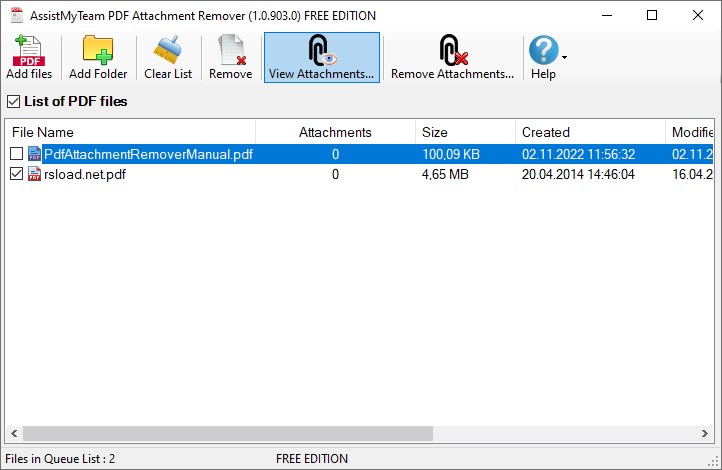Sort by File Name column header
Screen dimensions: 722x470
(x=130, y=132)
